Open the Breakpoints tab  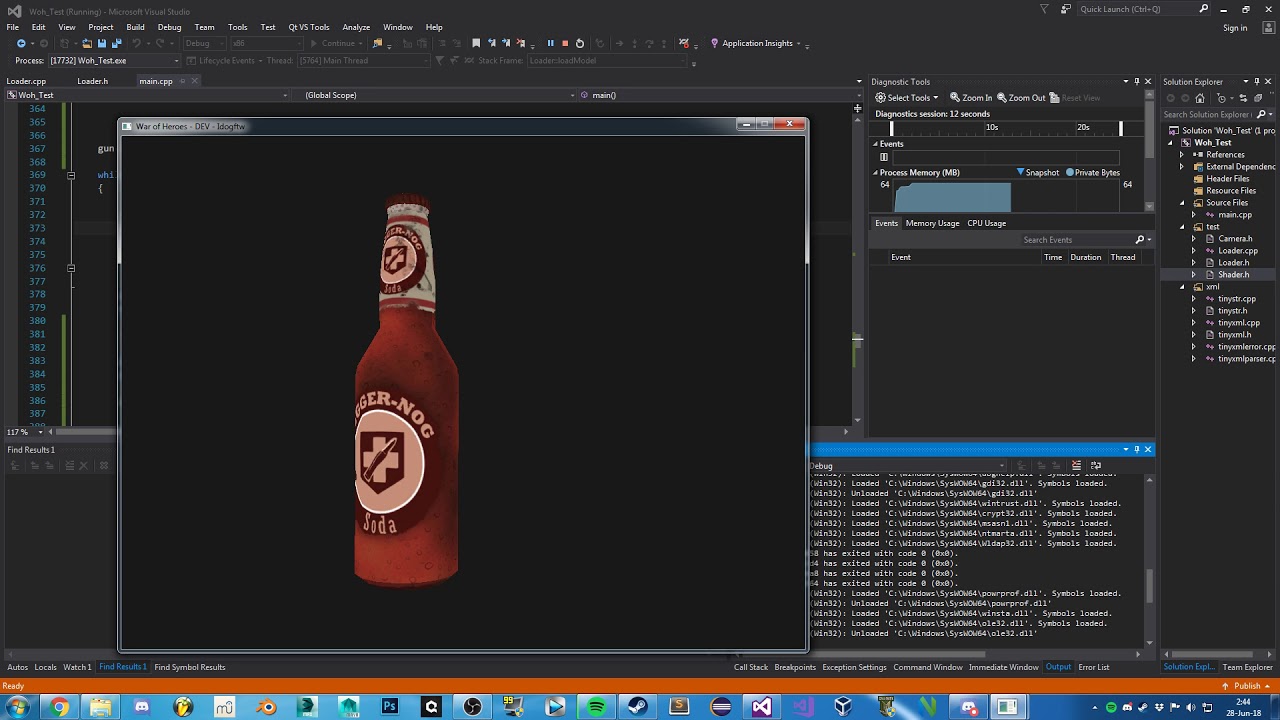(x=795, y=667)
